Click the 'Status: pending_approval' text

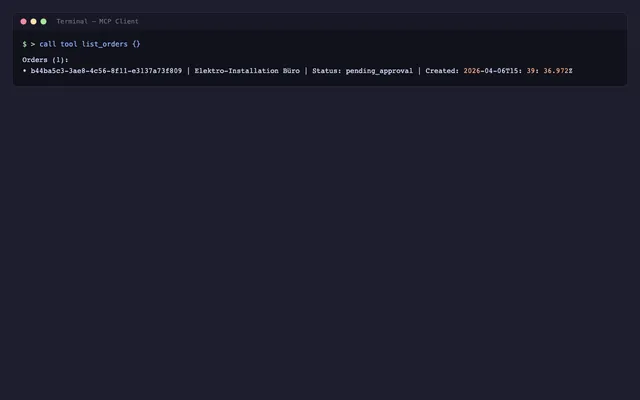[362, 71]
